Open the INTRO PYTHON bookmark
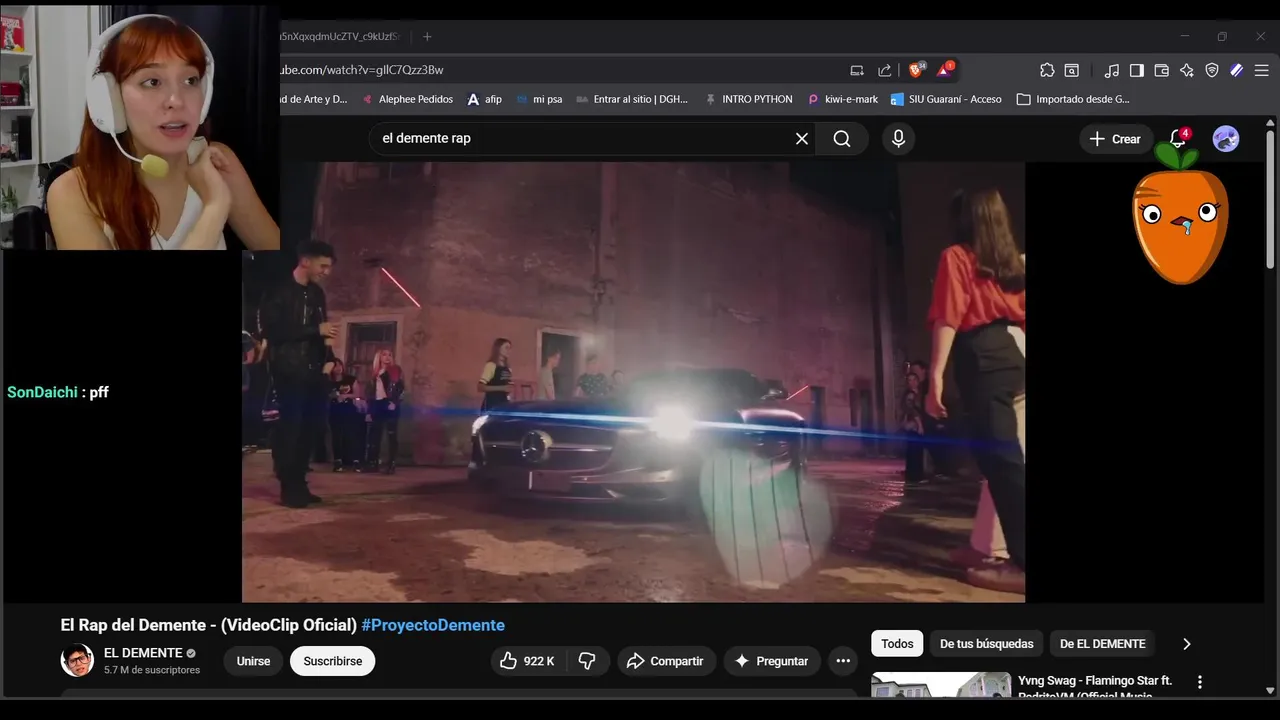Viewport: 1280px width, 720px height. (x=749, y=99)
